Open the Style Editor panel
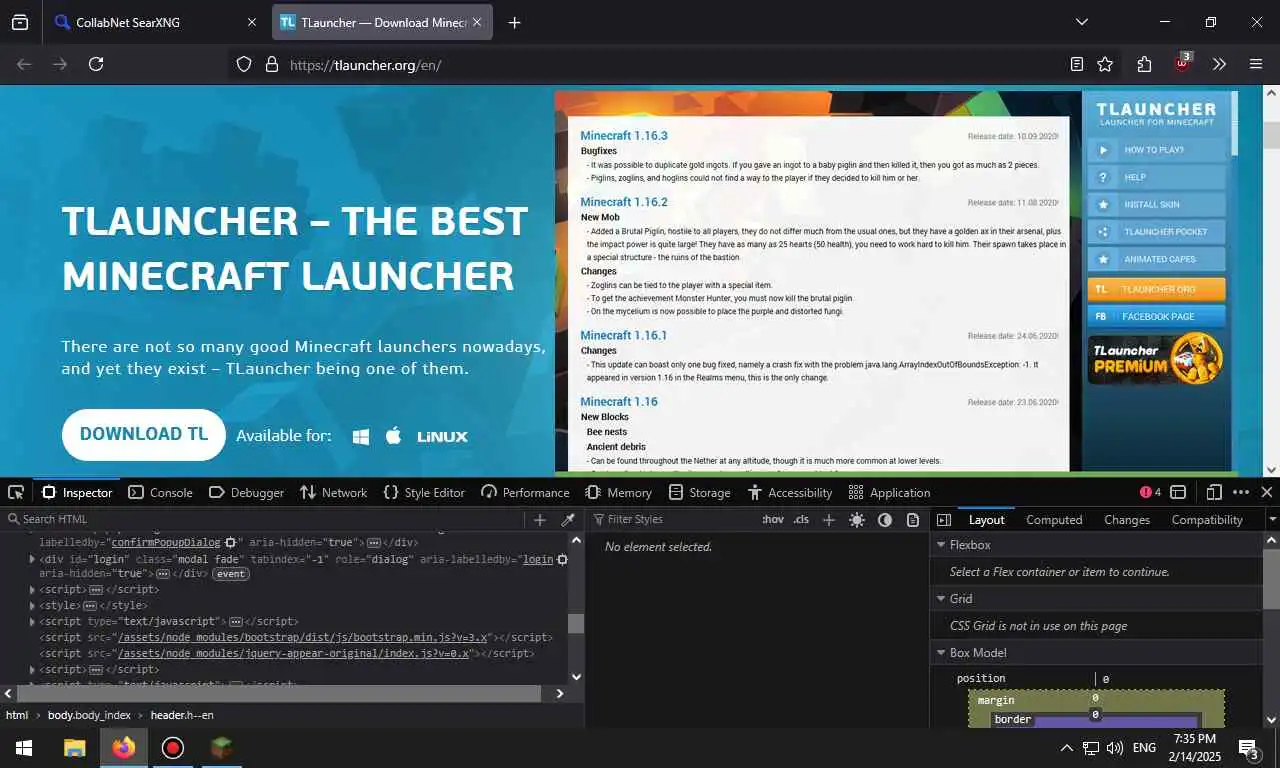Image resolution: width=1280 pixels, height=768 pixels. pos(424,492)
